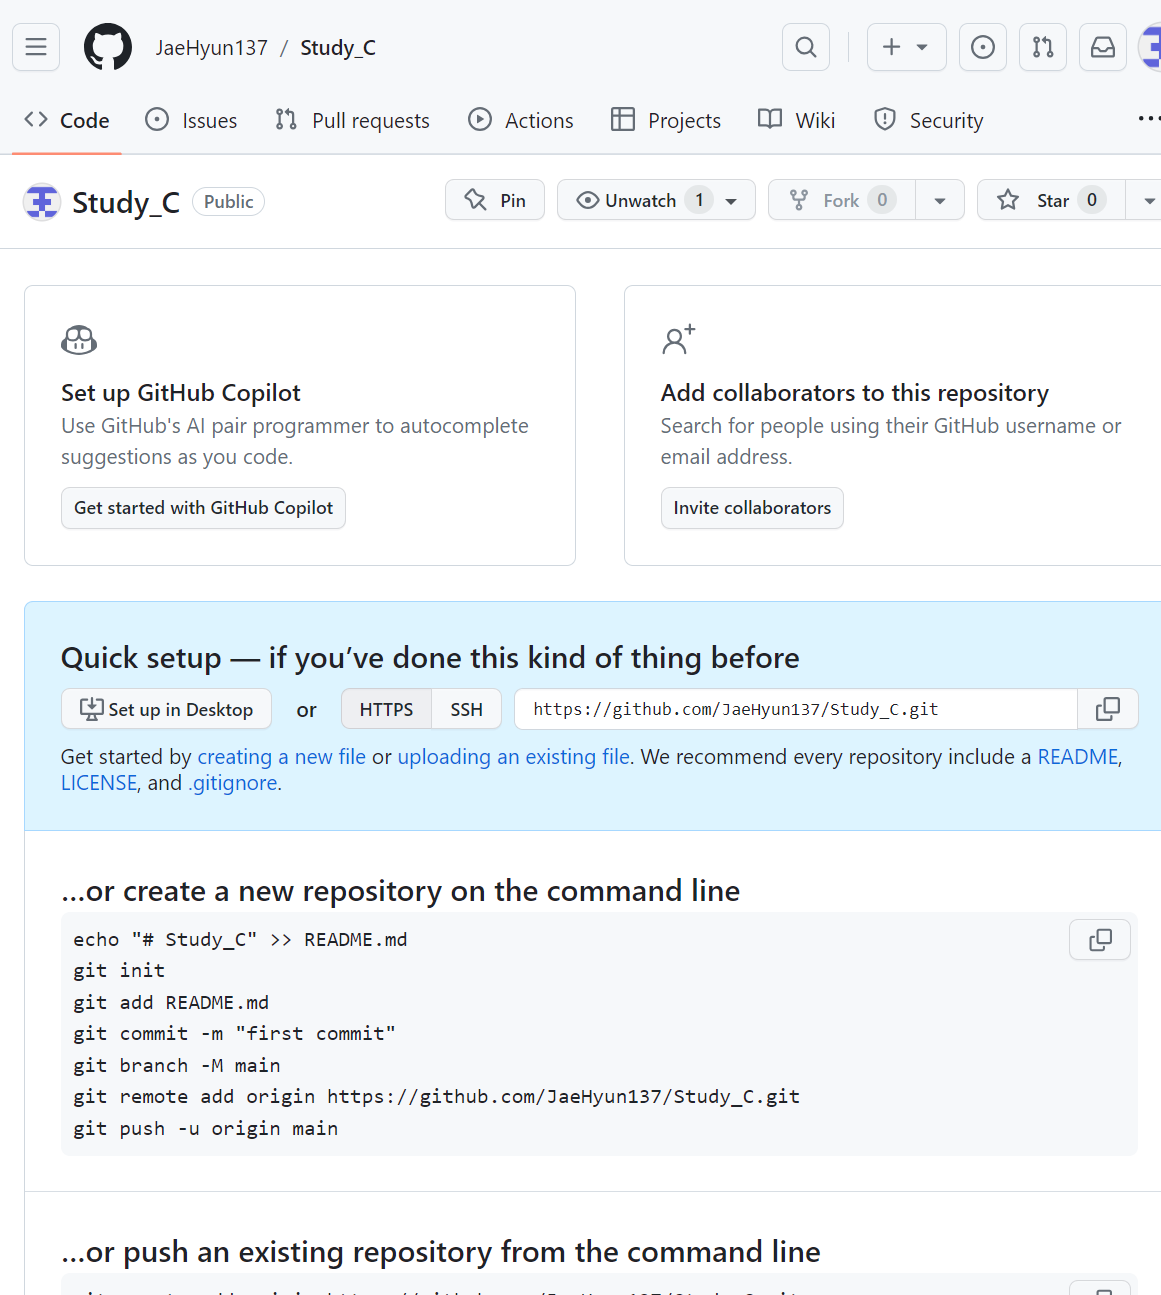Open the README link
The height and width of the screenshot is (1295, 1161).
[1078, 757]
